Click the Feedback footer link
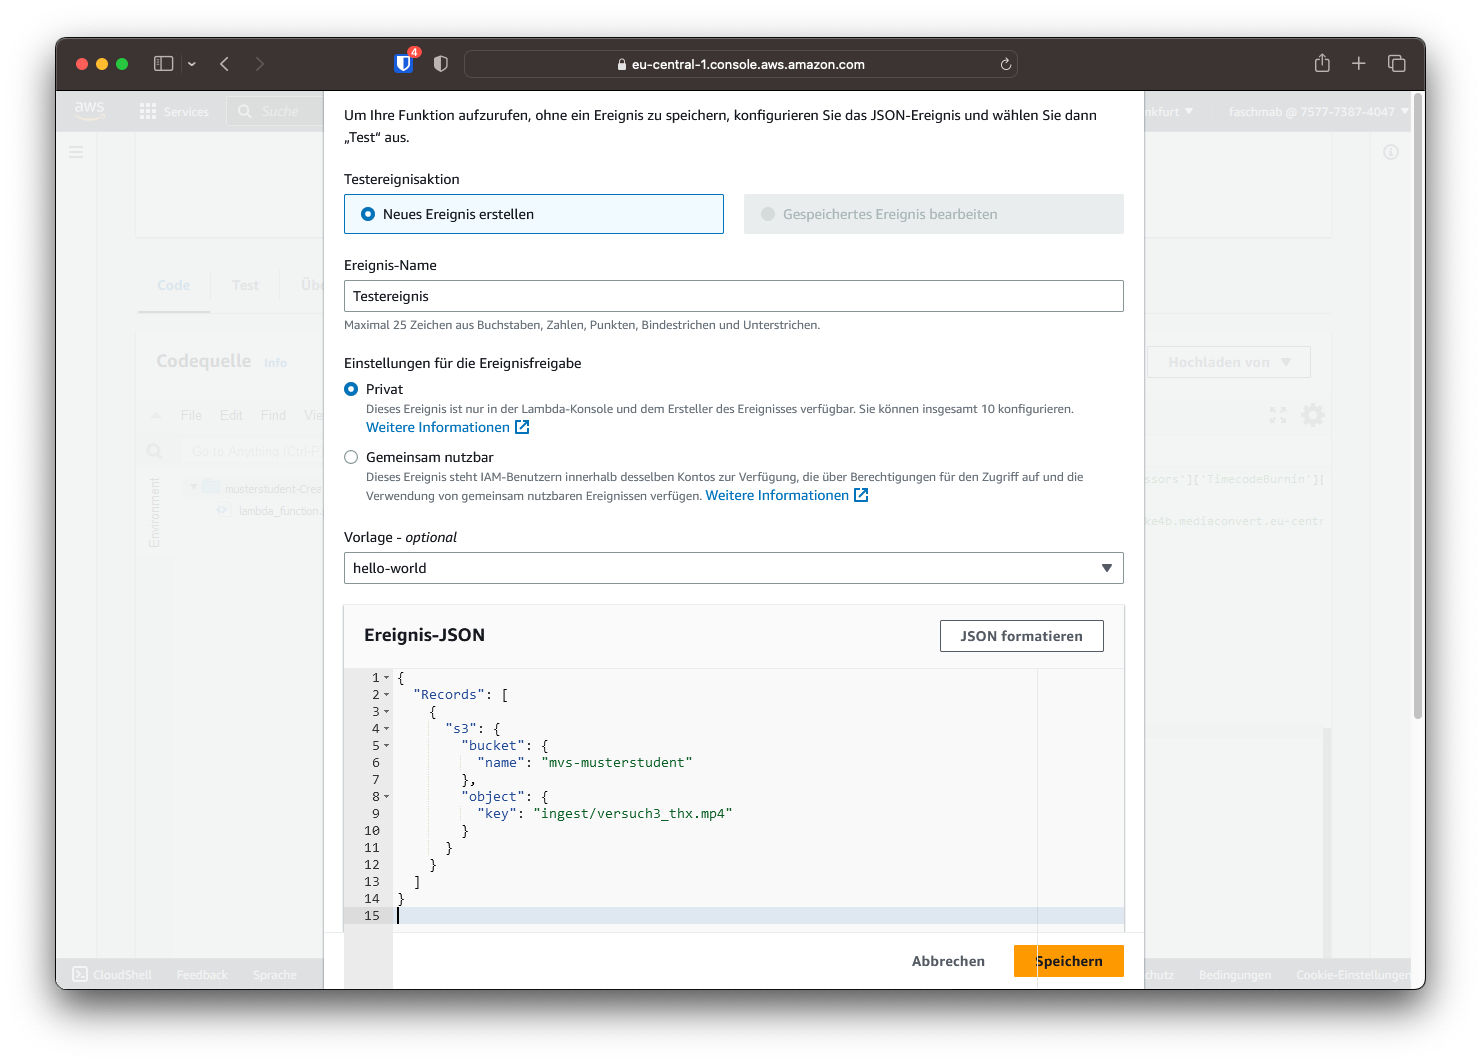The width and height of the screenshot is (1481, 1063). point(202,975)
